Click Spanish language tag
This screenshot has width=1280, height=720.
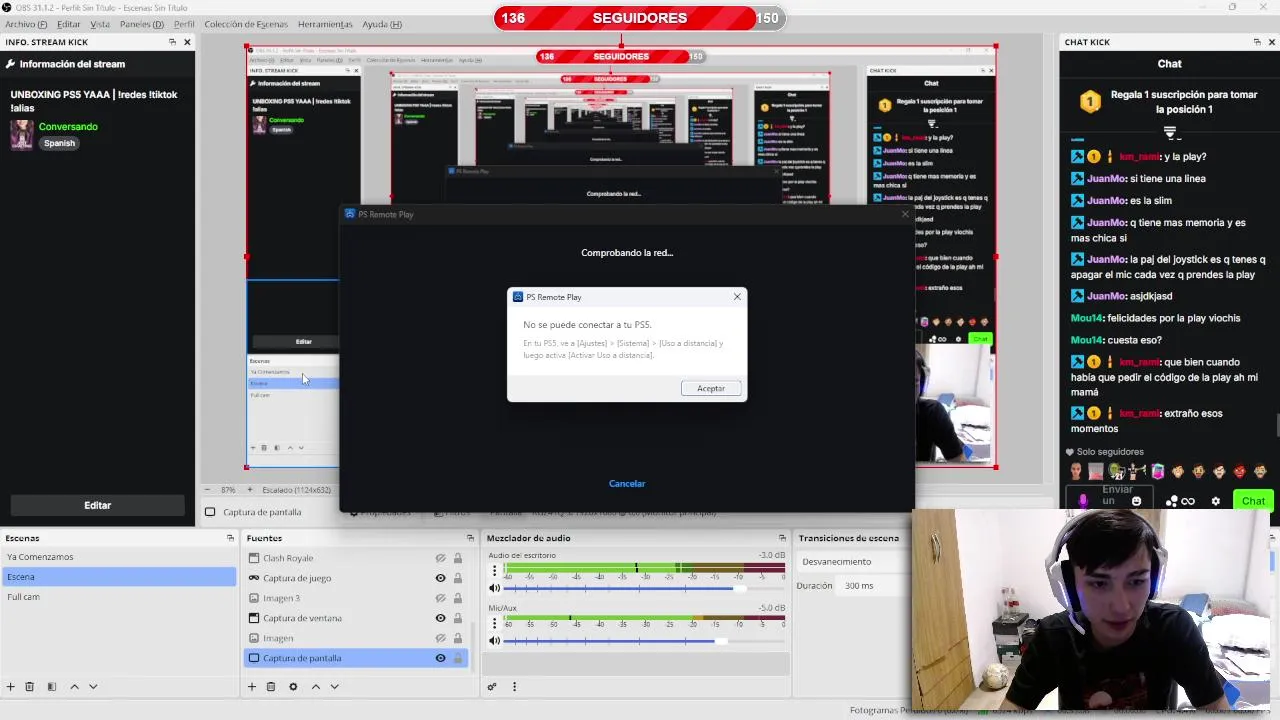tap(59, 143)
